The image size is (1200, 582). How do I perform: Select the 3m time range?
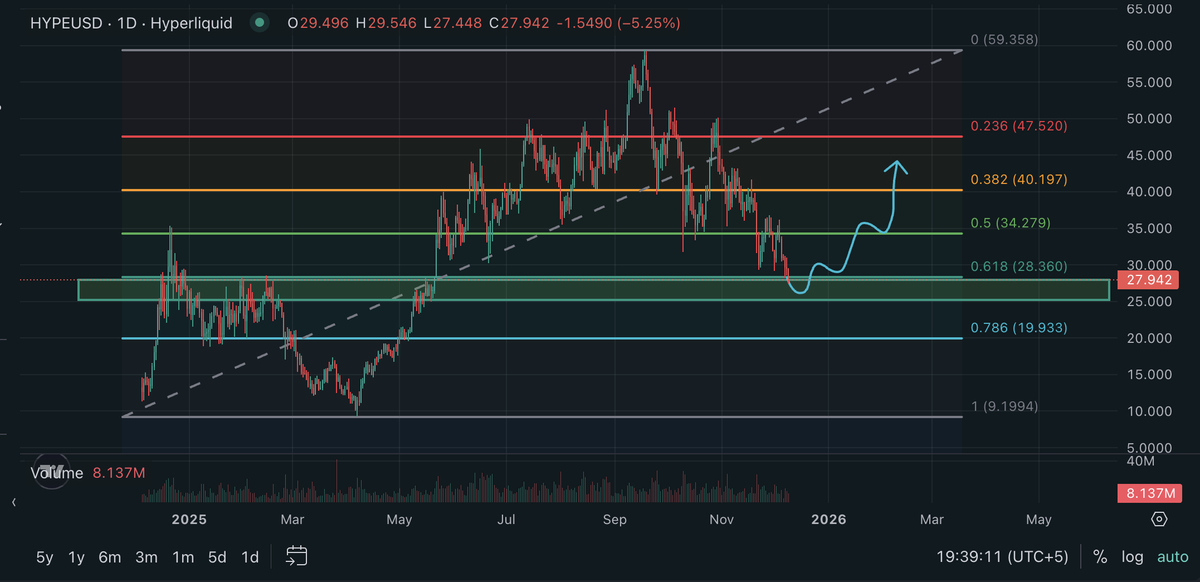pos(147,557)
